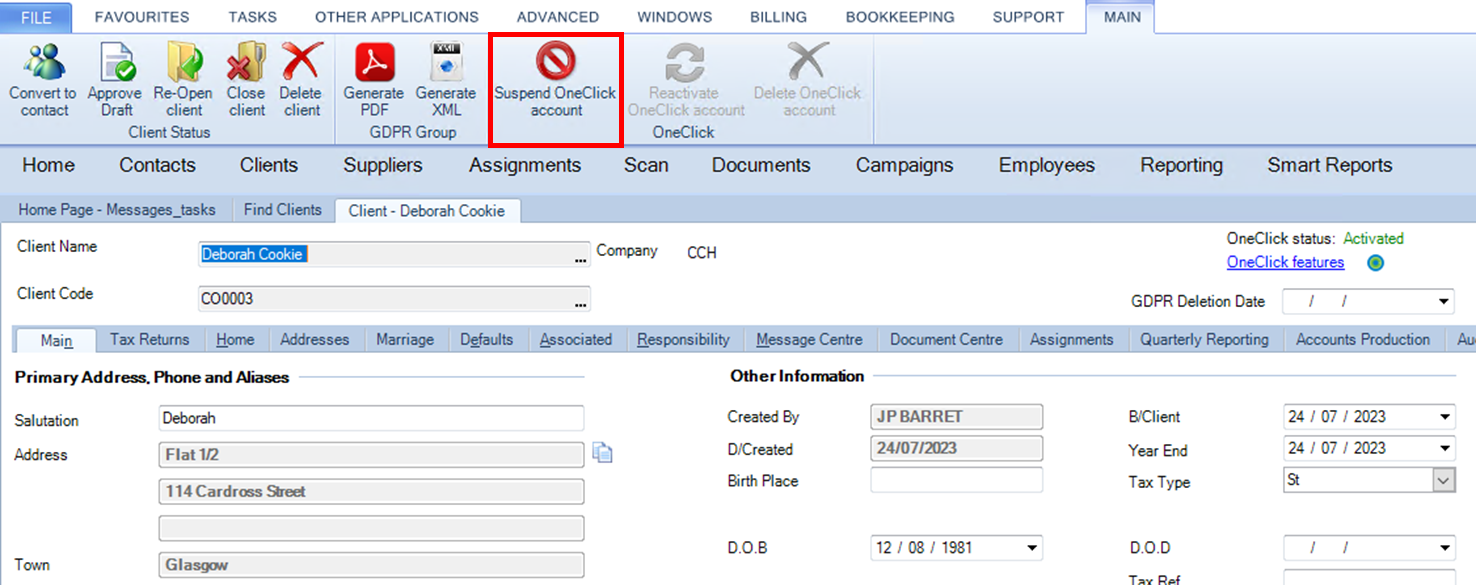Screen dimensions: 1476x585
Task: Open Scan in navigation bar
Action: pos(646,165)
